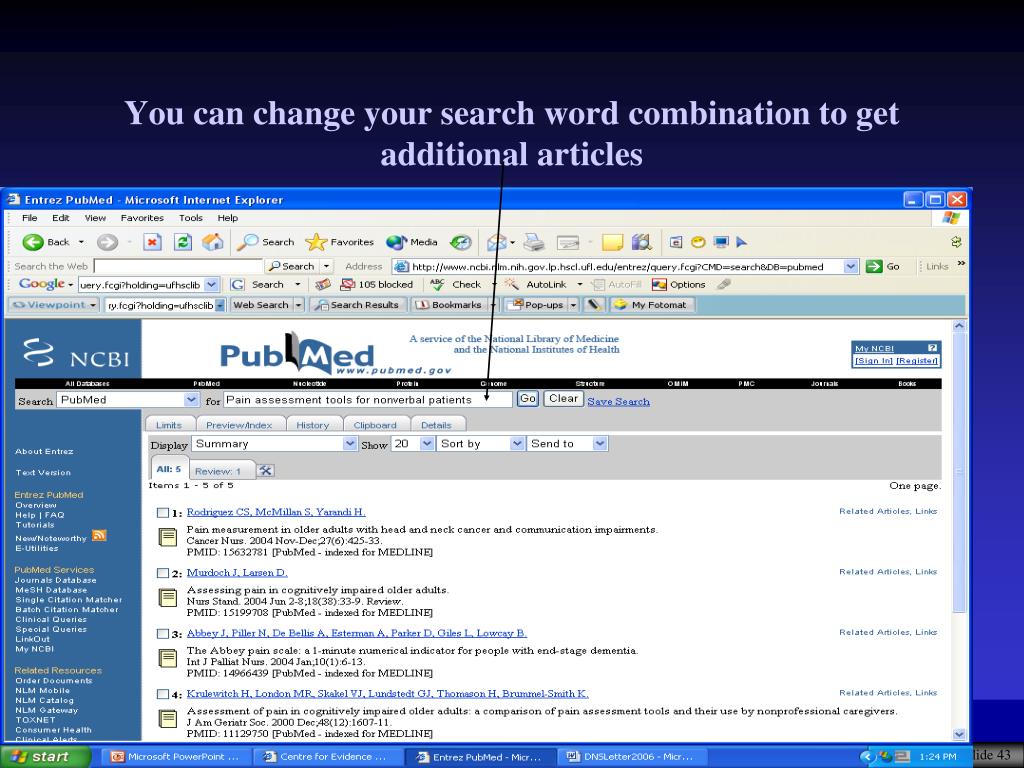Open the Send to dropdown
Viewport: 1024px width, 768px height.
(600, 443)
